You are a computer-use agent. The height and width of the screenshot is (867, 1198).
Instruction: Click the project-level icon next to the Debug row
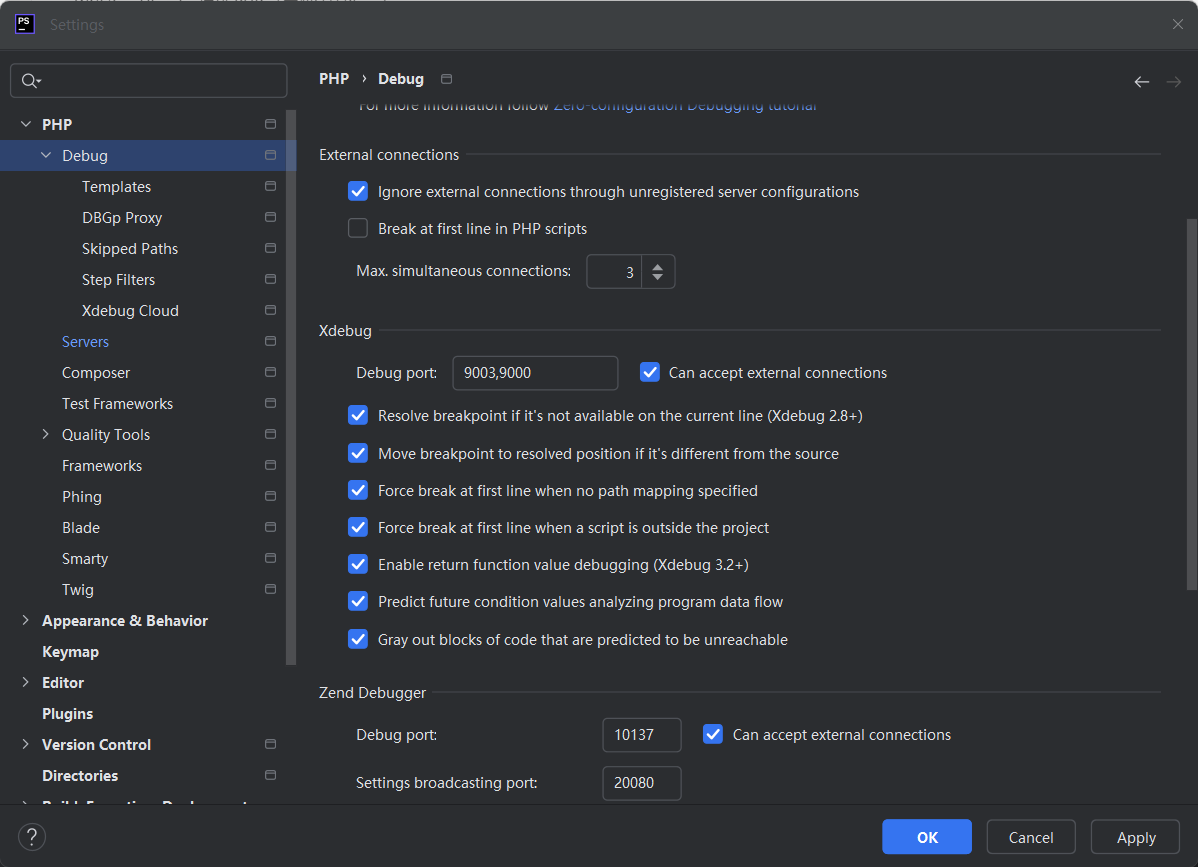[x=270, y=155]
